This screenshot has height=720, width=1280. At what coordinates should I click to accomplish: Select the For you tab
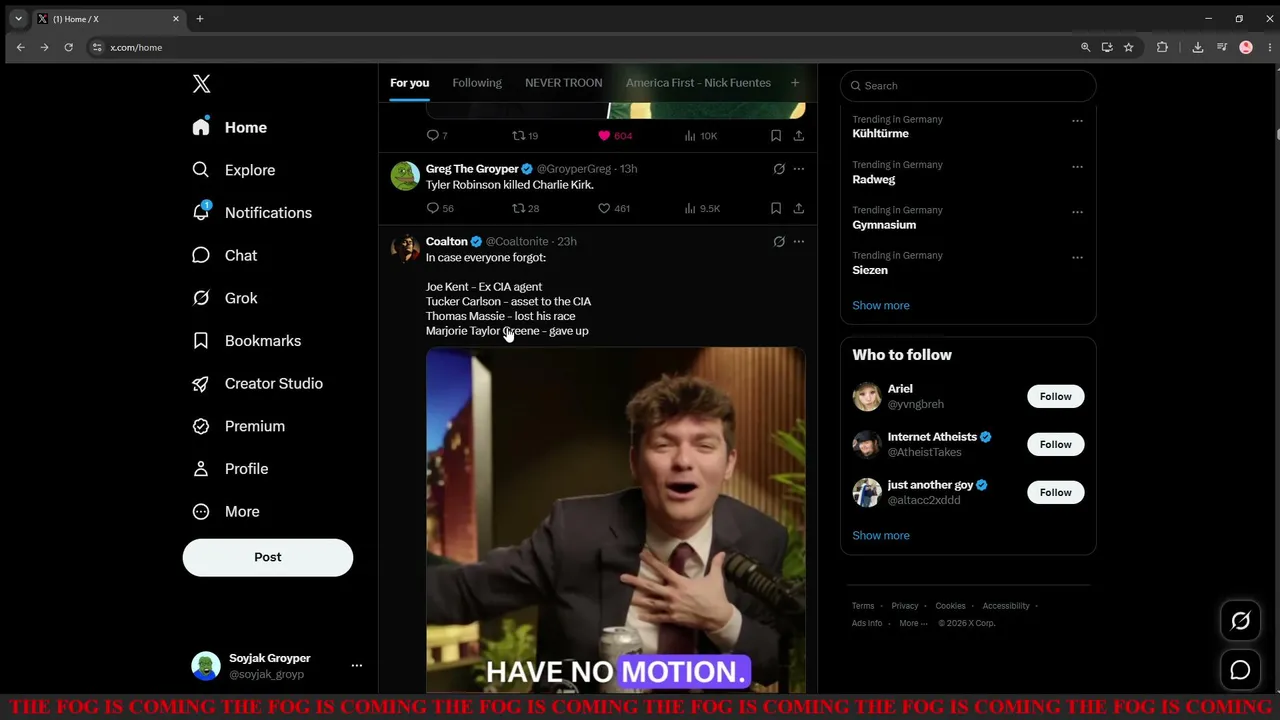pos(409,83)
